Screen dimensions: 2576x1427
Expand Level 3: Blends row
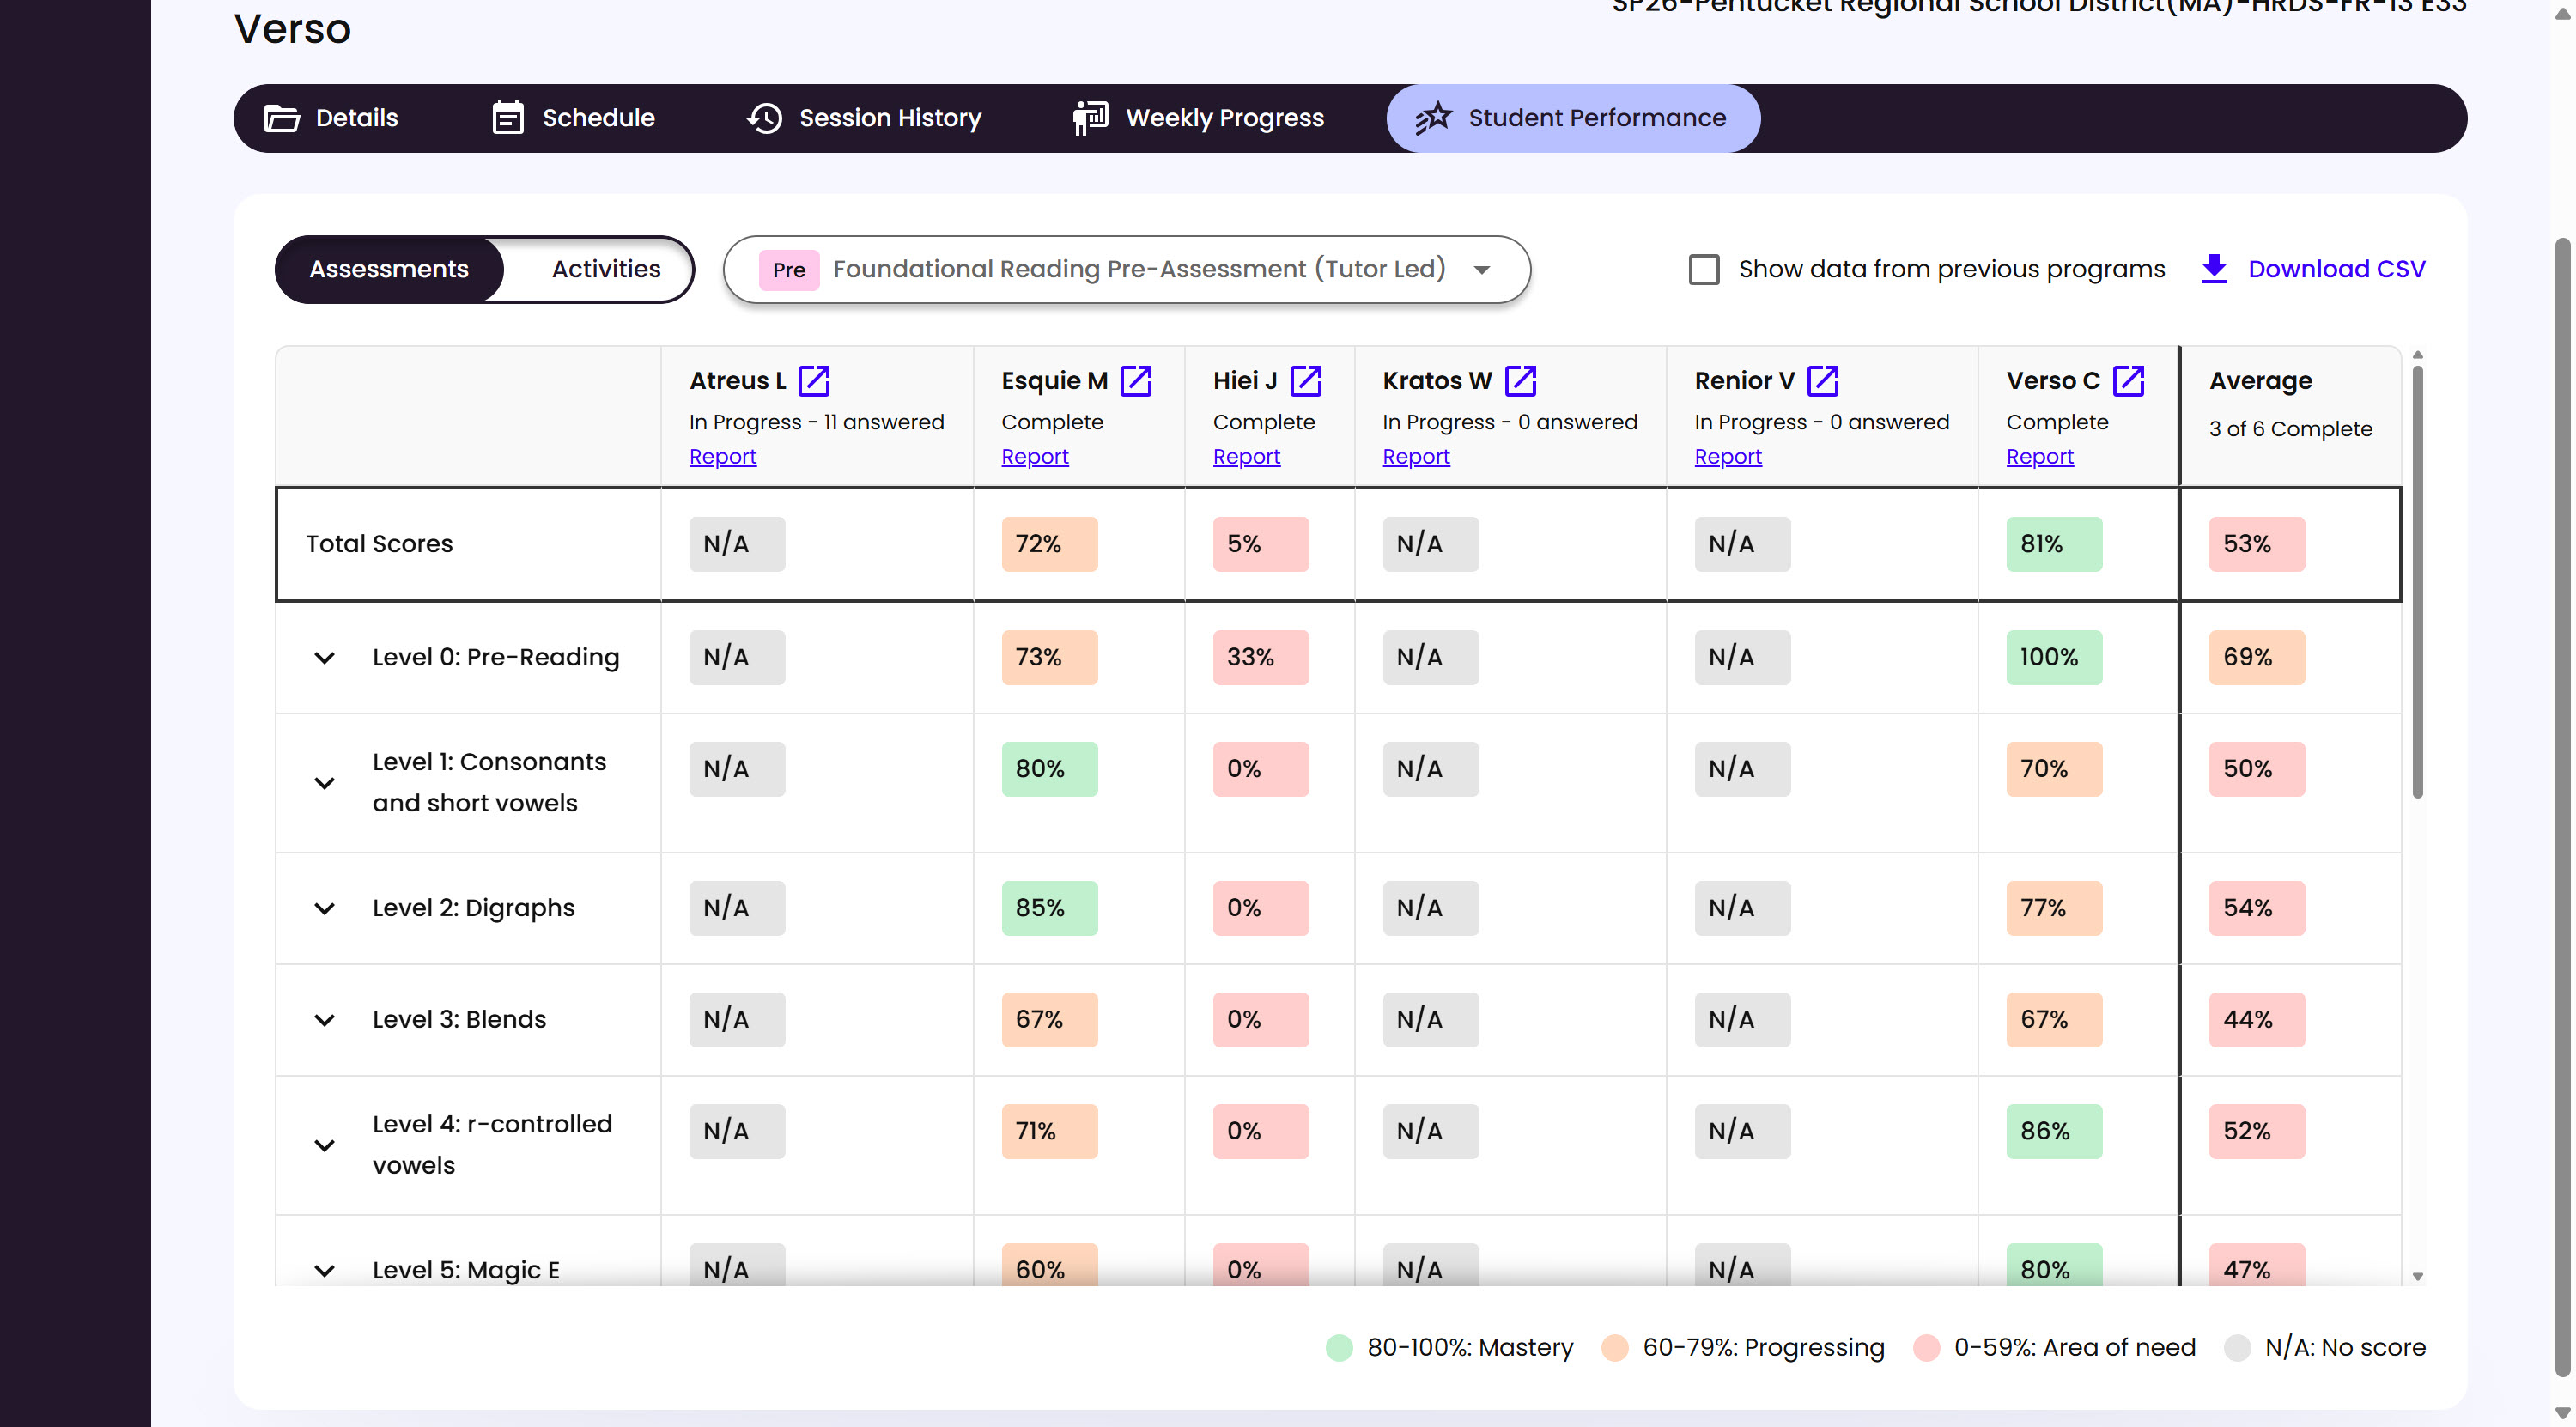(324, 1020)
